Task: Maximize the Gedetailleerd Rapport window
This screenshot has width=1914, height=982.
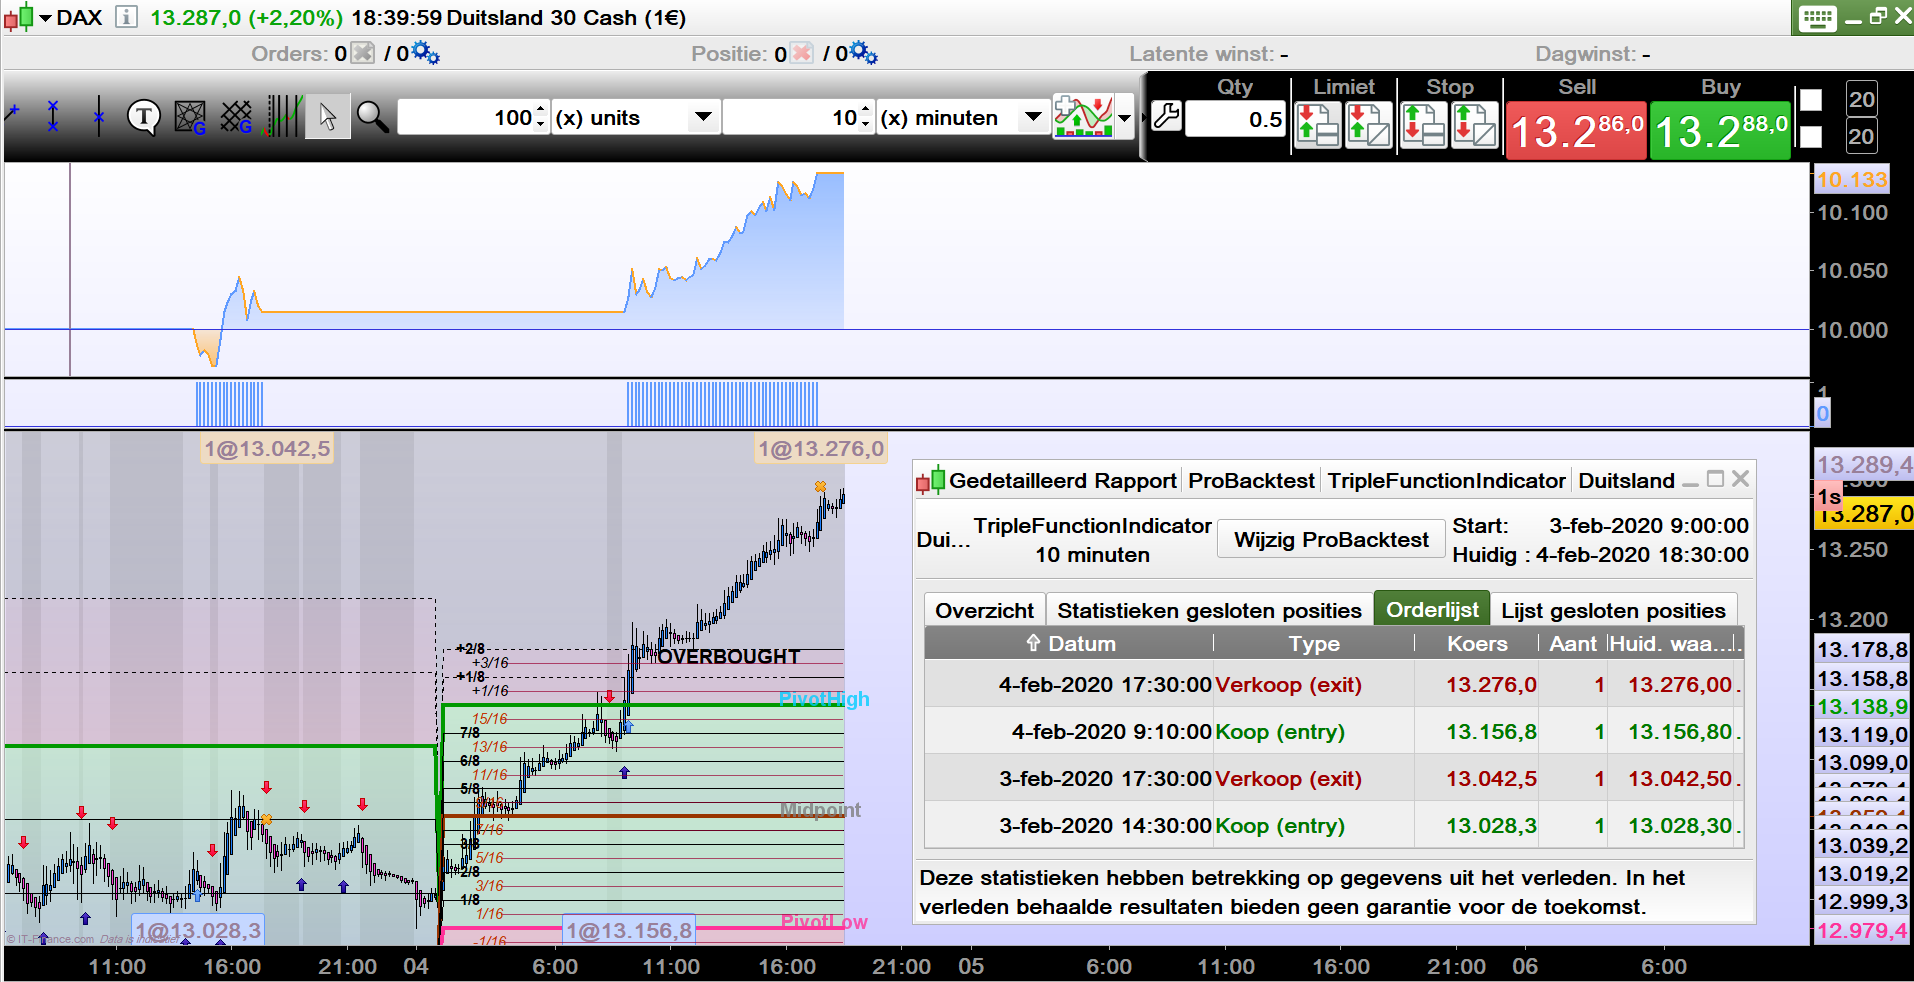Action: click(x=1715, y=479)
